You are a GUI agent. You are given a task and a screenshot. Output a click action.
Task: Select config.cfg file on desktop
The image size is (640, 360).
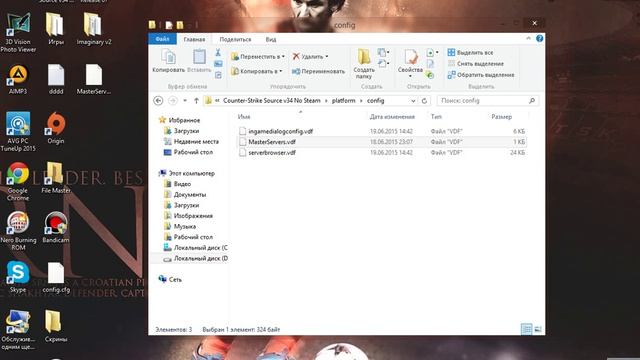[x=56, y=278]
